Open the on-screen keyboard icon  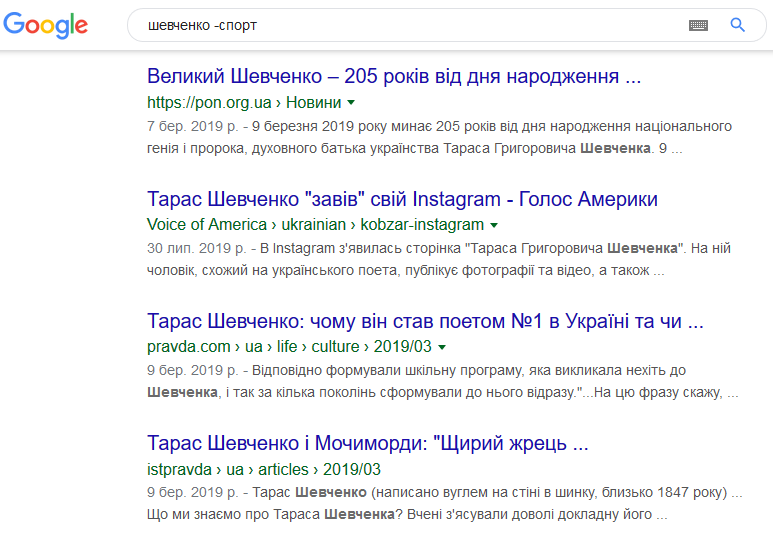tap(698, 25)
